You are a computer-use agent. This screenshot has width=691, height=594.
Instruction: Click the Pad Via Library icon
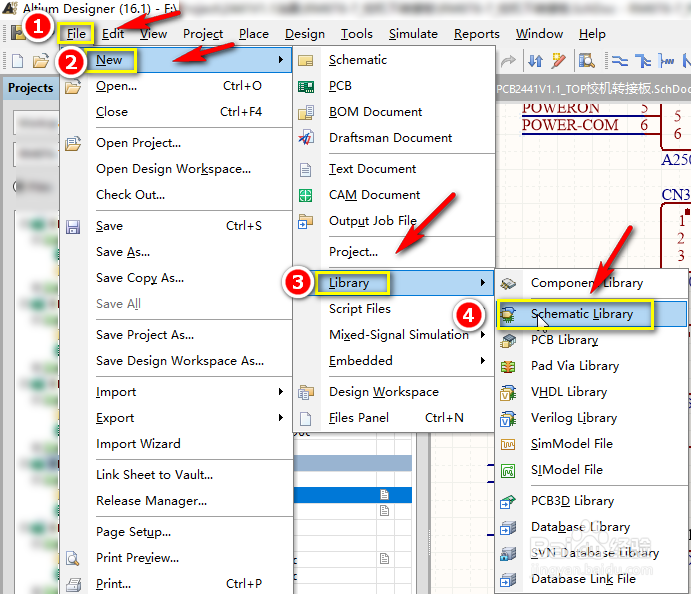tap(508, 366)
